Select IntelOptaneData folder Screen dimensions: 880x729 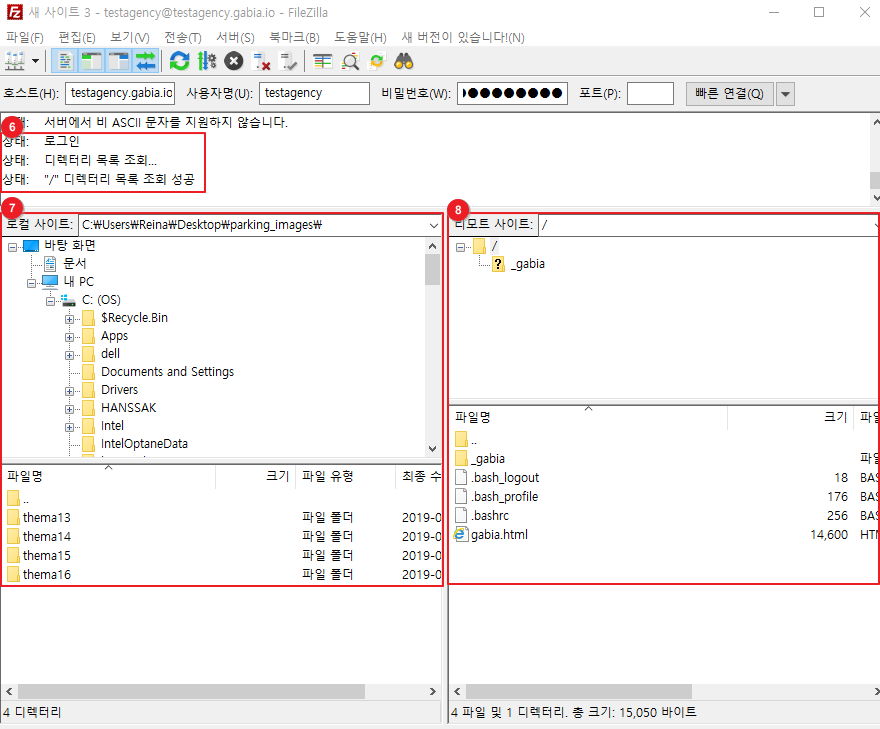[x=144, y=443]
